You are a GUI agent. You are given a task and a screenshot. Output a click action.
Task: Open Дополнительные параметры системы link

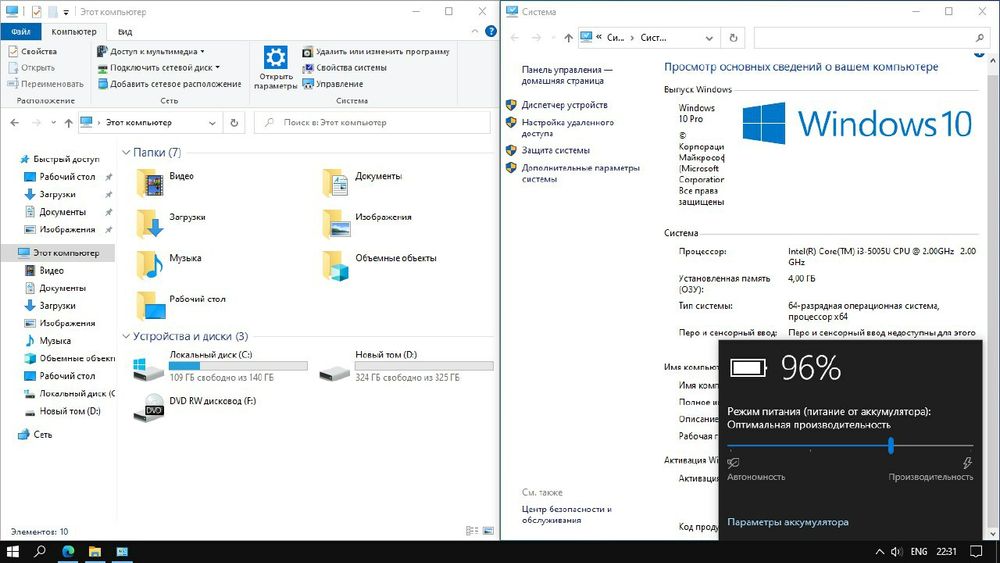coord(580,173)
